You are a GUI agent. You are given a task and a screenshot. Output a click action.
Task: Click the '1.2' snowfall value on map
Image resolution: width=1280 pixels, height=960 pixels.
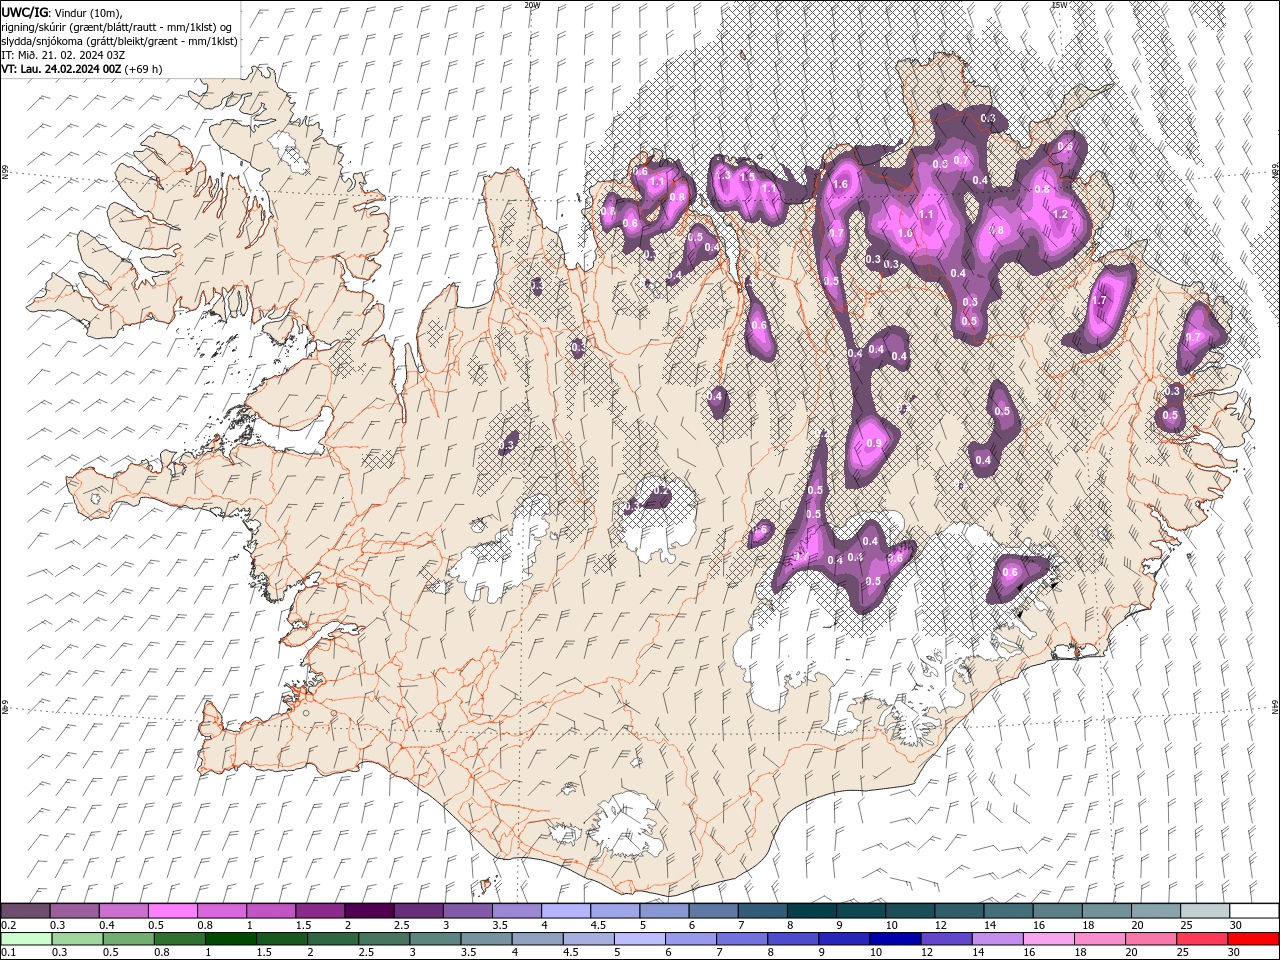pyautogui.click(x=1061, y=214)
